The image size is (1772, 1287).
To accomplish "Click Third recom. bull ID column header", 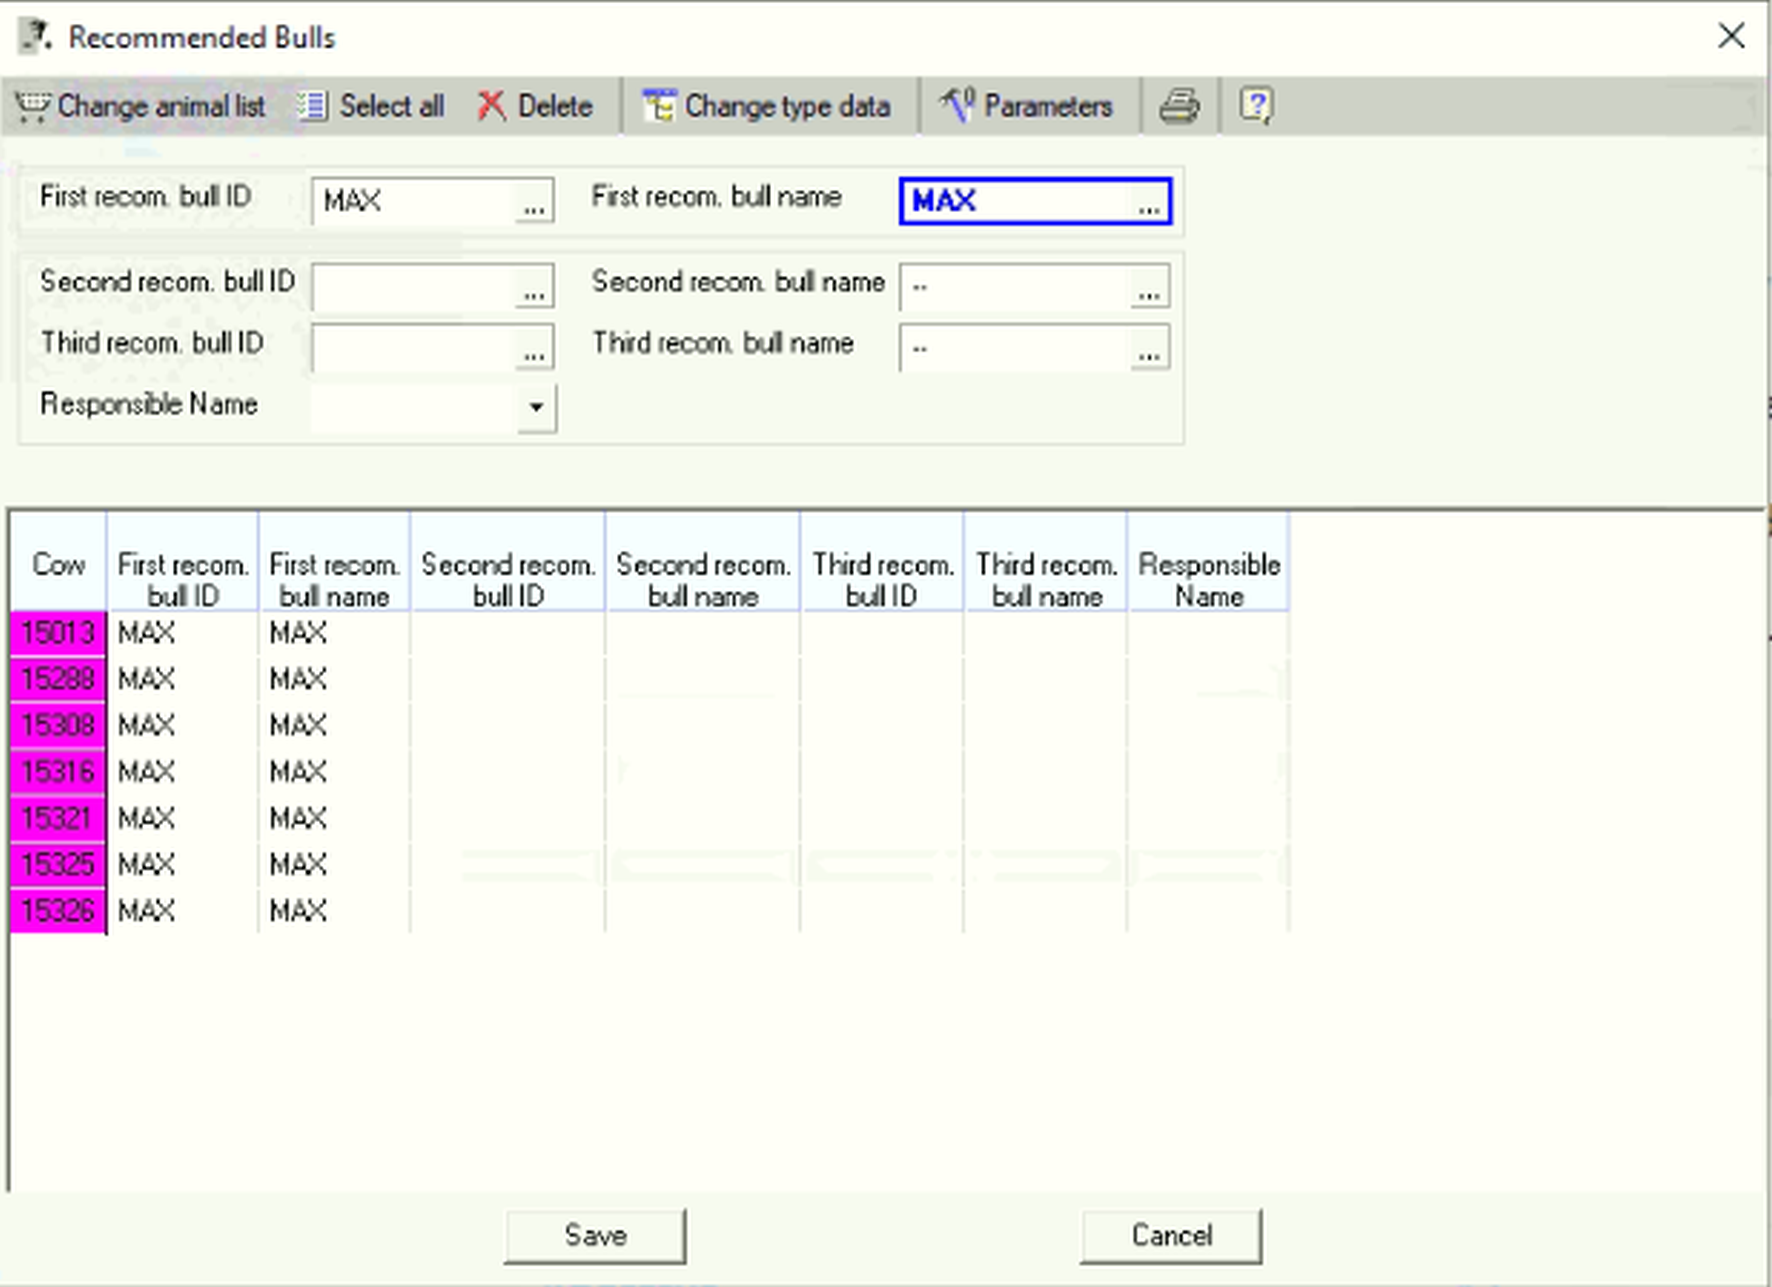I will point(881,563).
